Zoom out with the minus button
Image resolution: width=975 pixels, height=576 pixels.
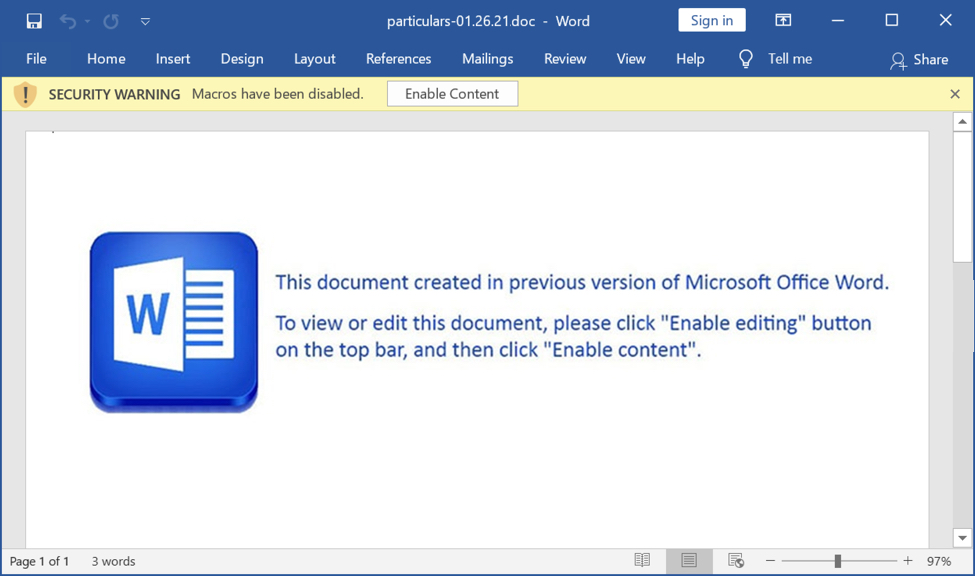coord(770,560)
